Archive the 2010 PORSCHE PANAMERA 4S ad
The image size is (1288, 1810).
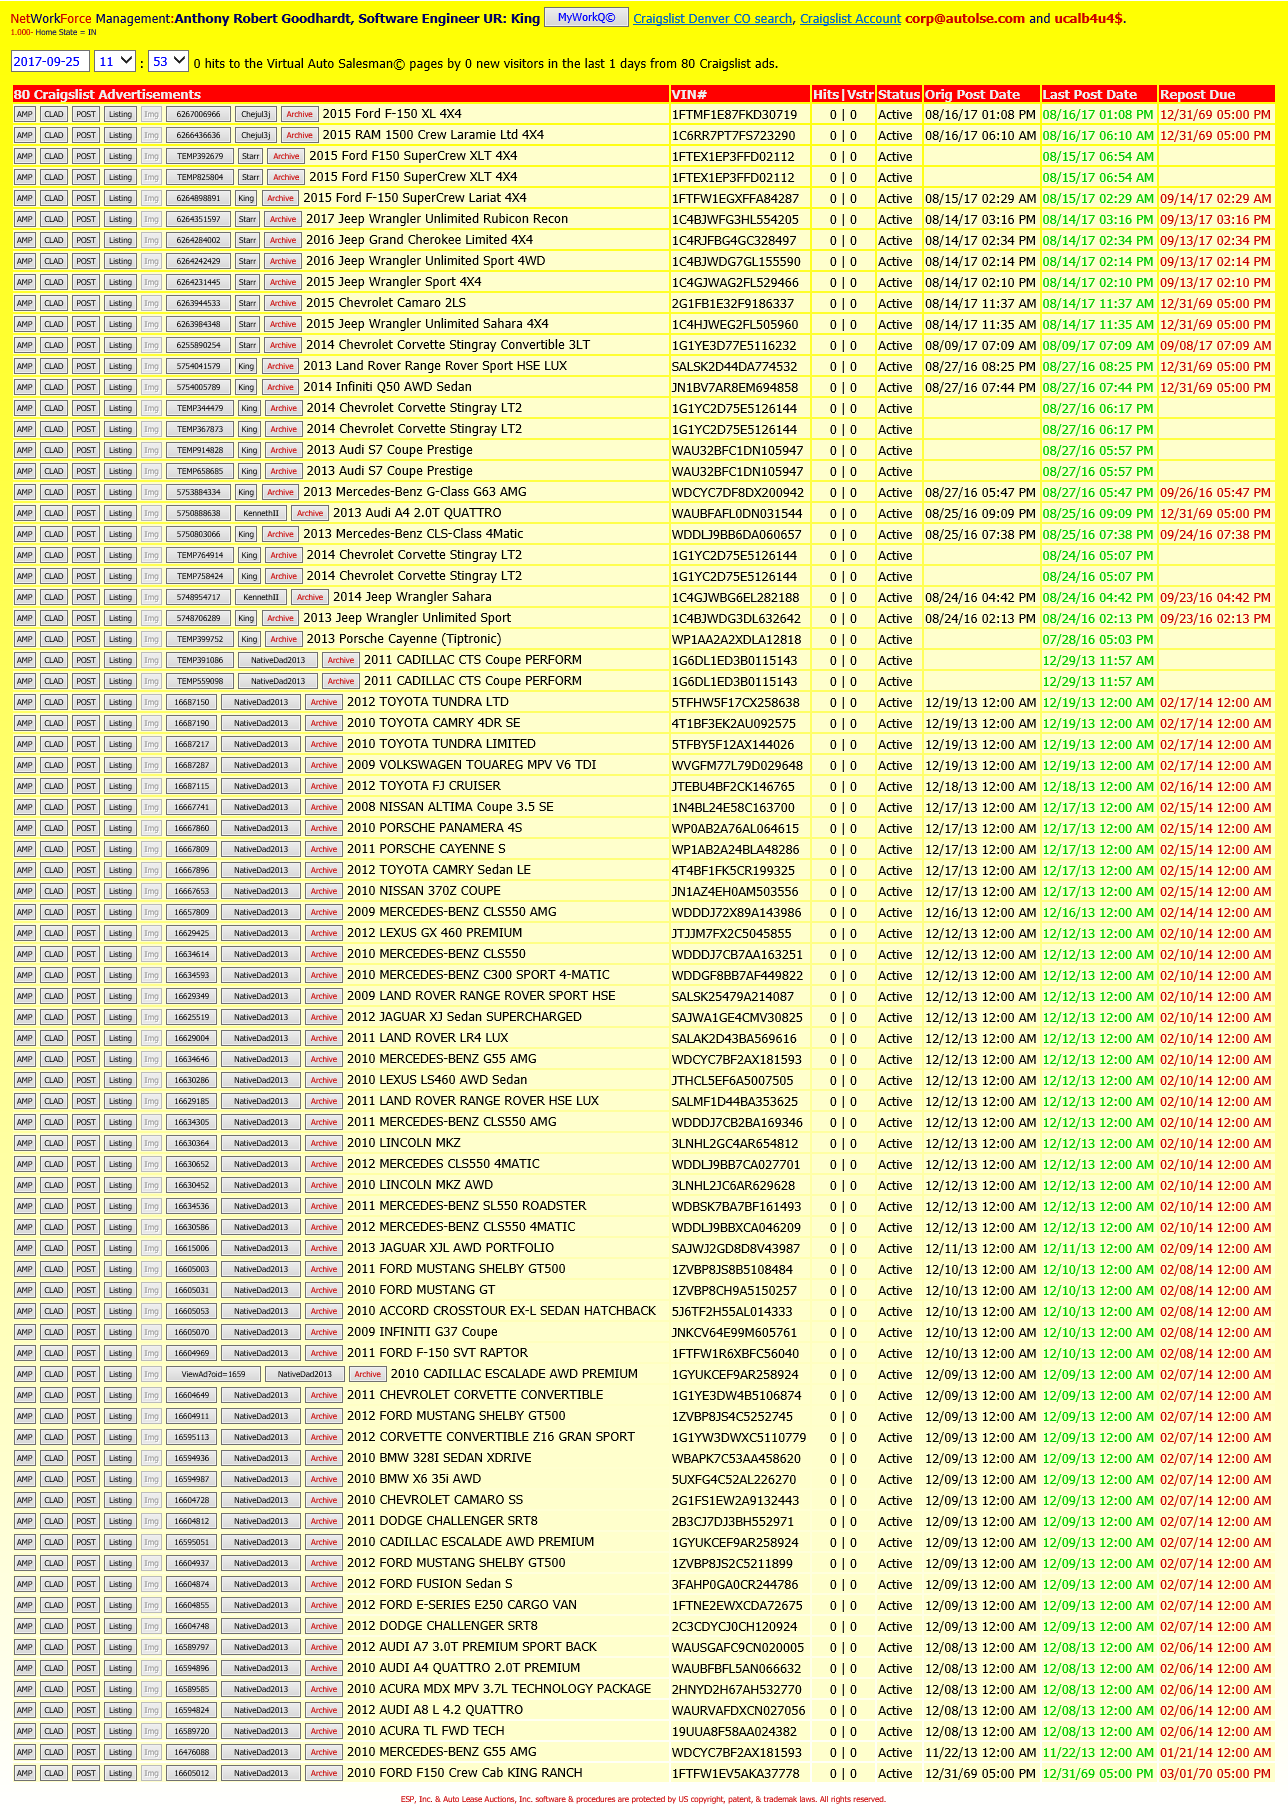click(324, 828)
